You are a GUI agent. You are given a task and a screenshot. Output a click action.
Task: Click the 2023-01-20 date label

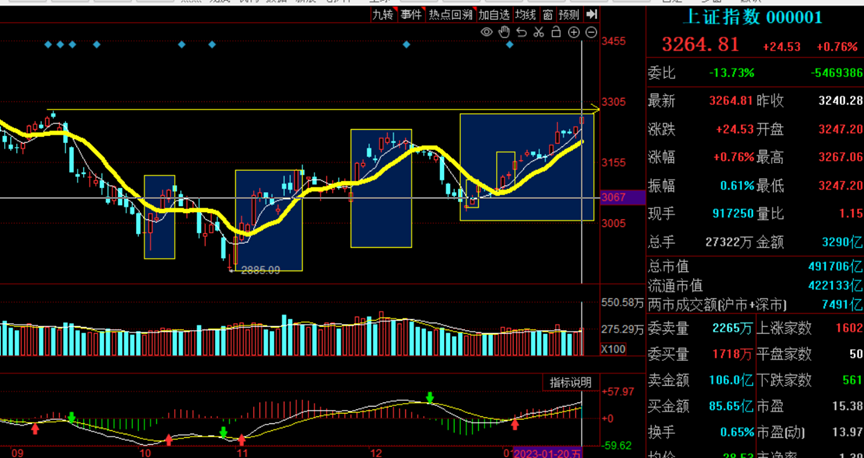(546, 453)
